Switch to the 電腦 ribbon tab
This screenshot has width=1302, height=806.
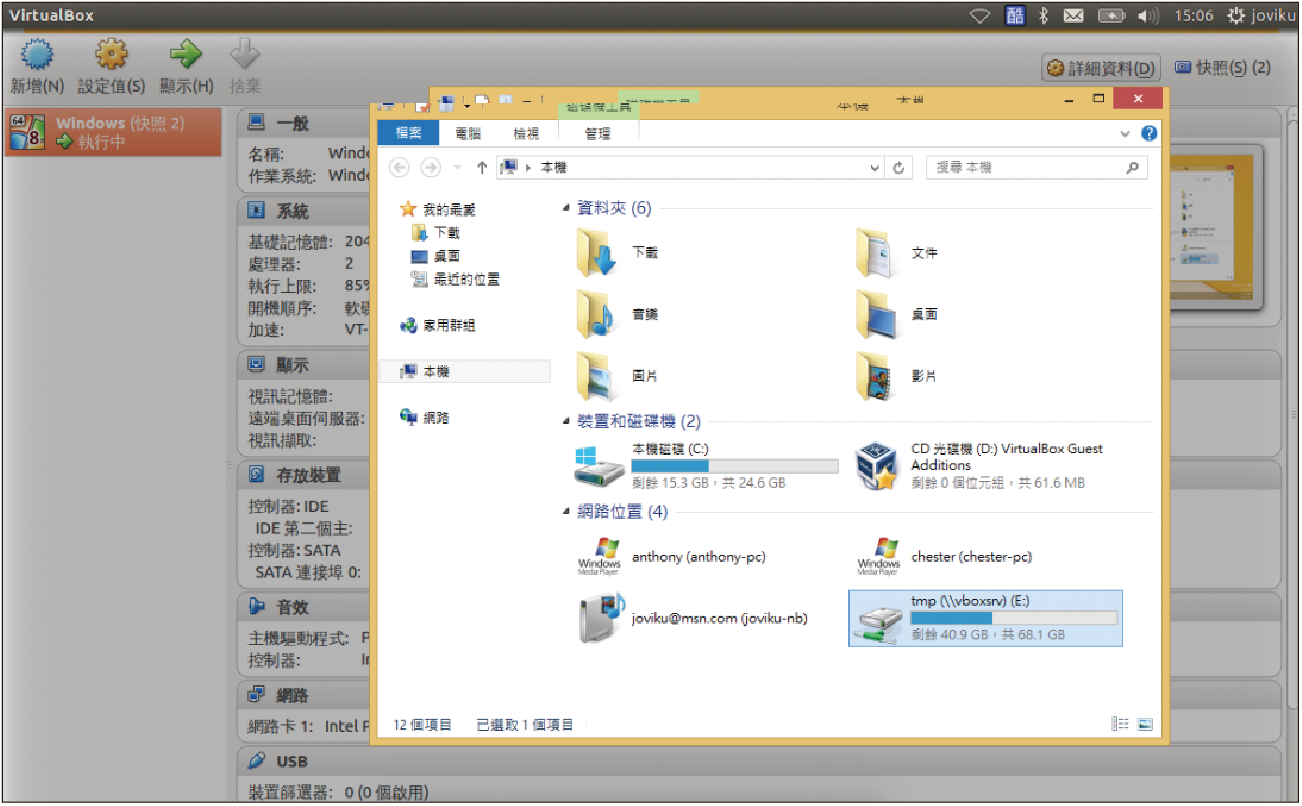coord(468,133)
